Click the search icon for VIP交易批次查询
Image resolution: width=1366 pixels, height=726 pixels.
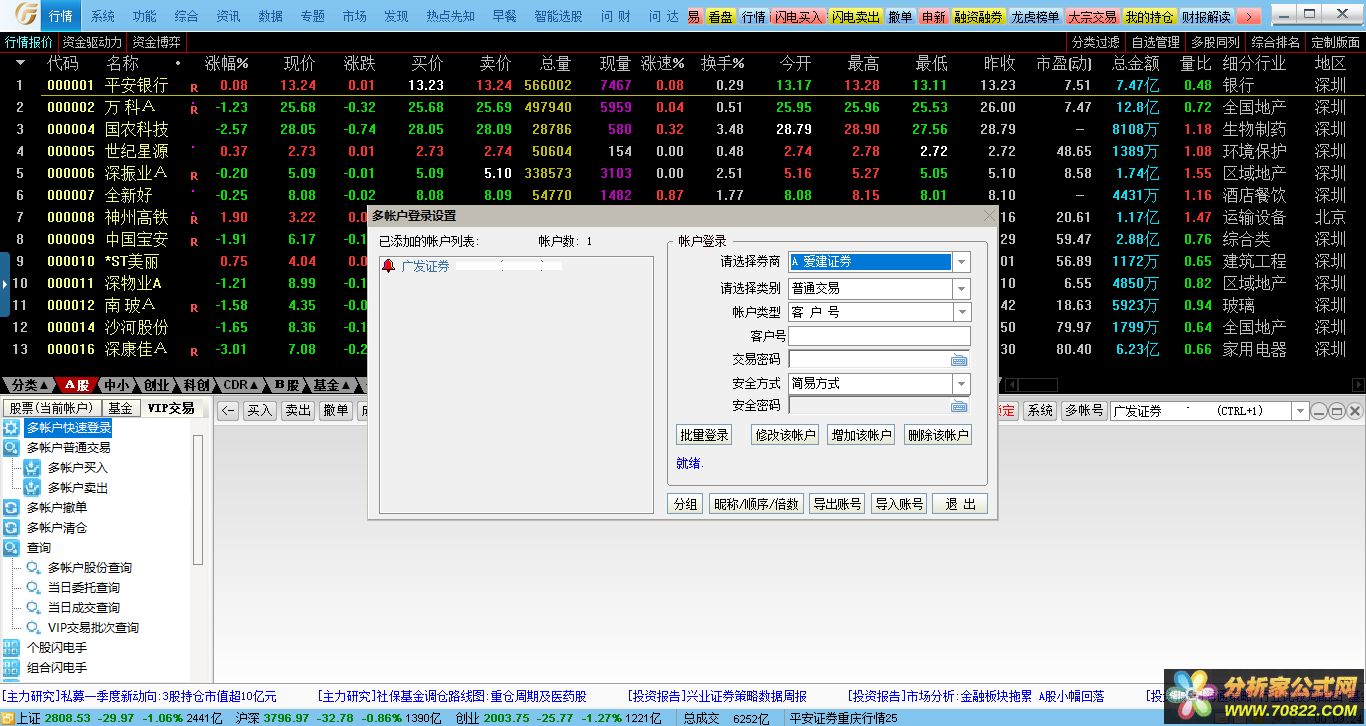[x=33, y=628]
